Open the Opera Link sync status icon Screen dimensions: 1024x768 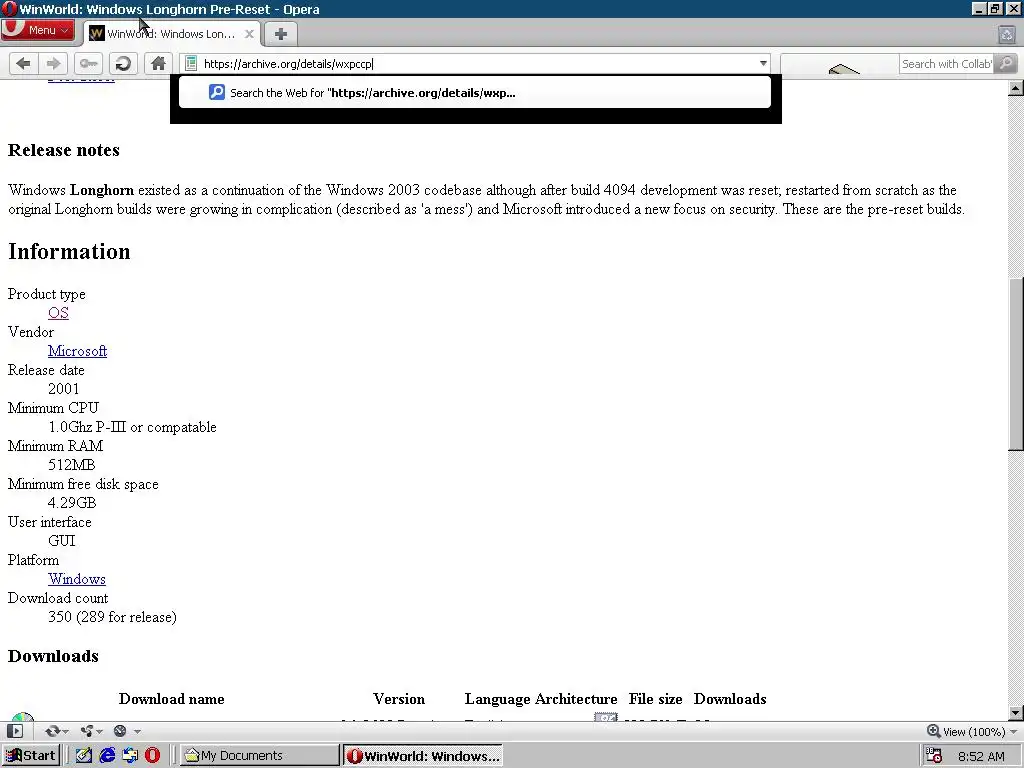click(52, 731)
